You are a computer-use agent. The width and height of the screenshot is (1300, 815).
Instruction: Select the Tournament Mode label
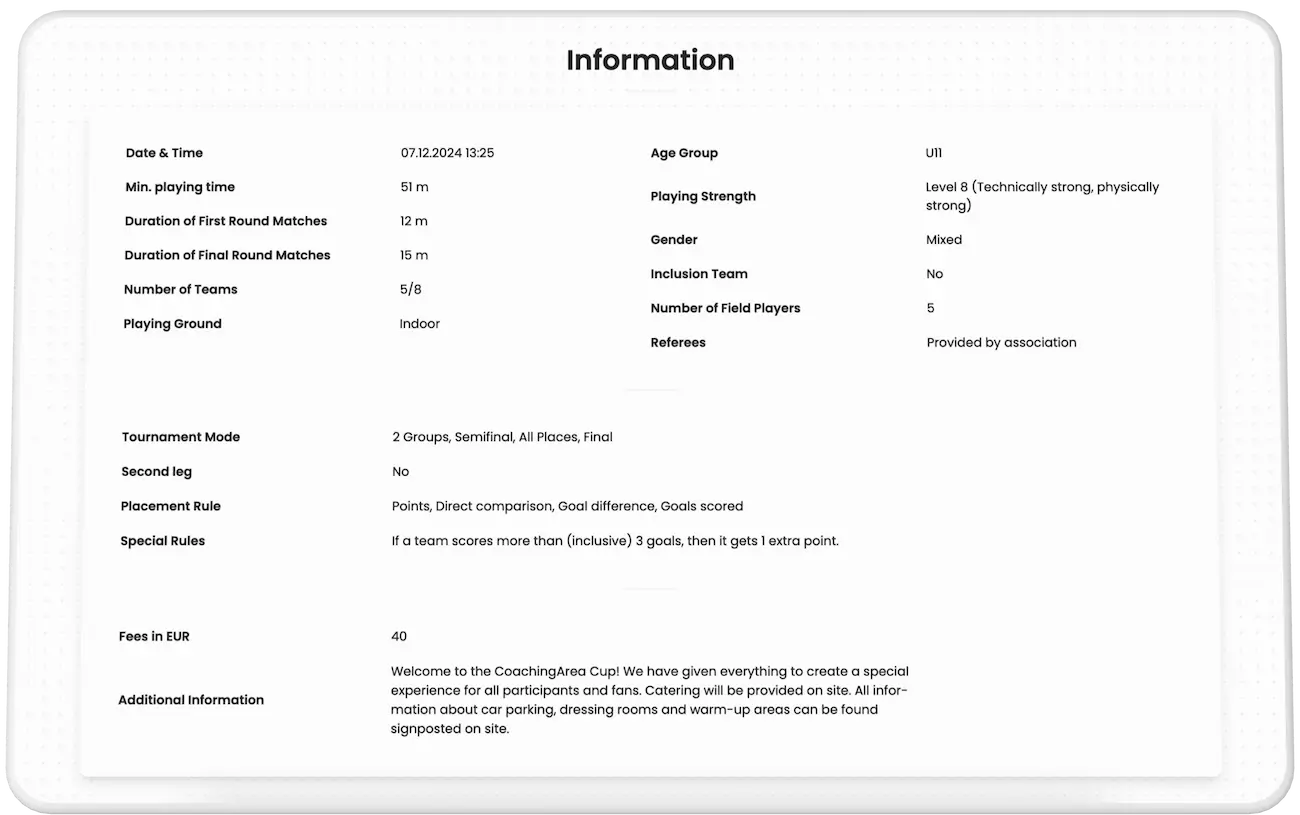tap(181, 437)
